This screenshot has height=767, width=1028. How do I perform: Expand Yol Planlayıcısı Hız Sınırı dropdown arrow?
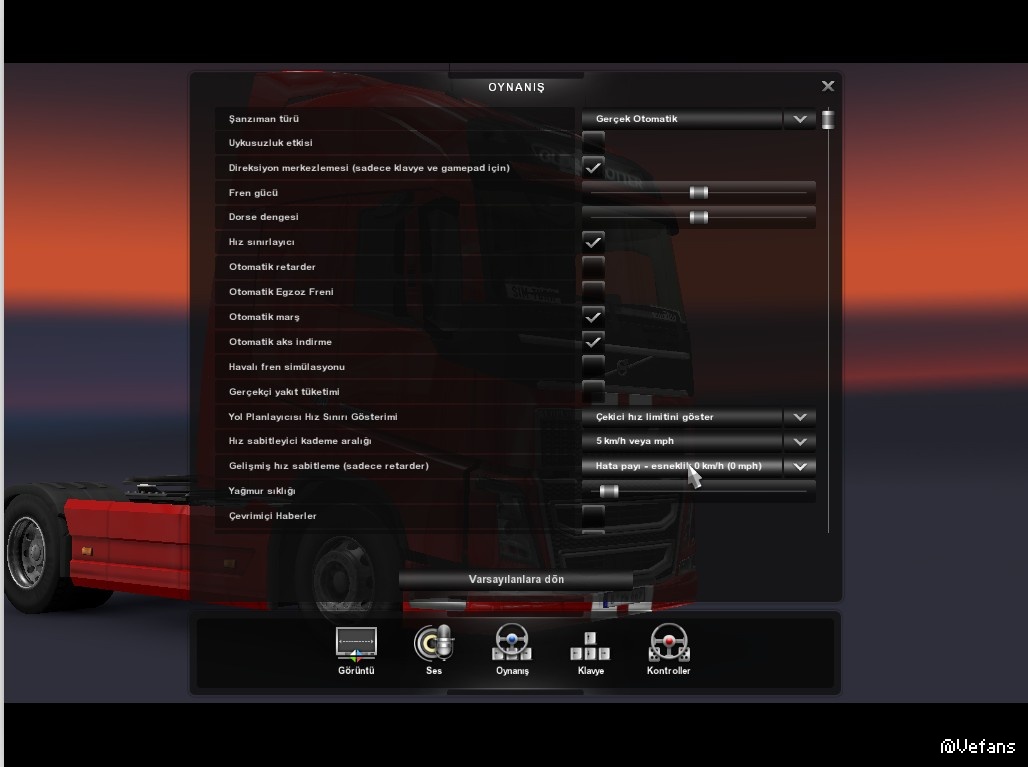800,417
